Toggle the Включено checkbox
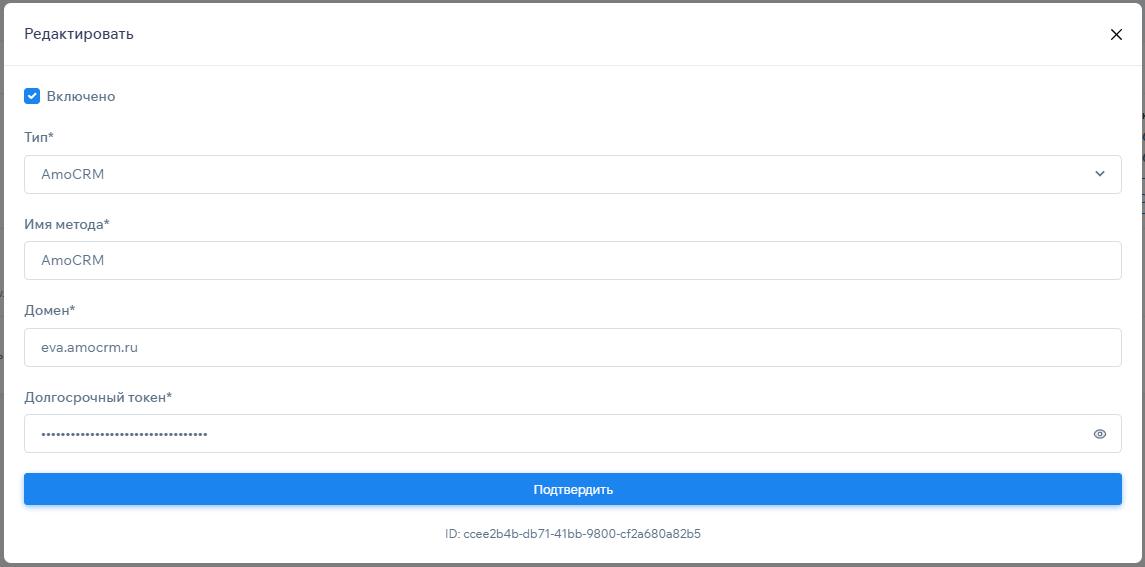Viewport: 1145px width, 567px height. 32,97
